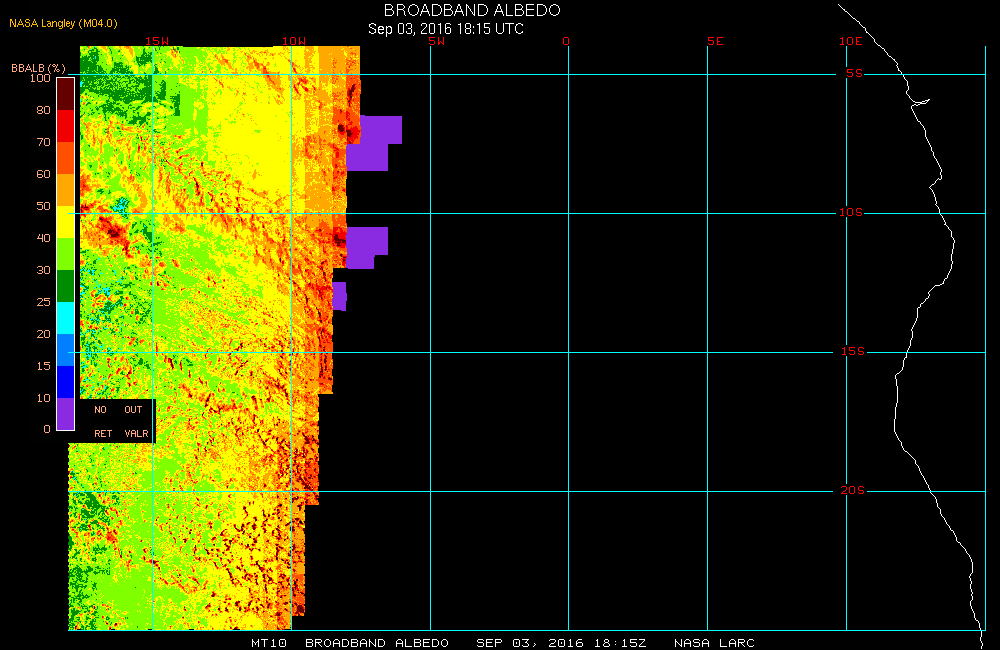Image resolution: width=1000 pixels, height=650 pixels.
Task: Click the NASA LARC text in footer
Action: (714, 643)
